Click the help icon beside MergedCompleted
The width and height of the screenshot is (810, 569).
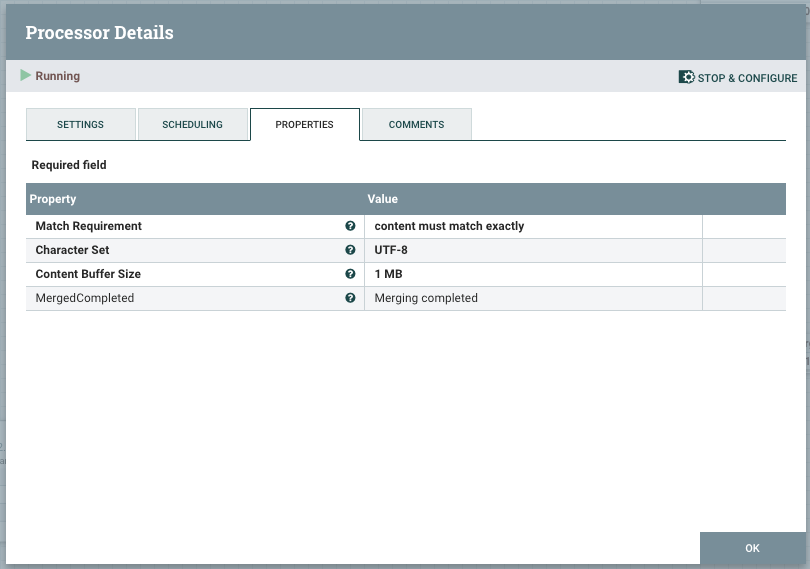click(350, 298)
